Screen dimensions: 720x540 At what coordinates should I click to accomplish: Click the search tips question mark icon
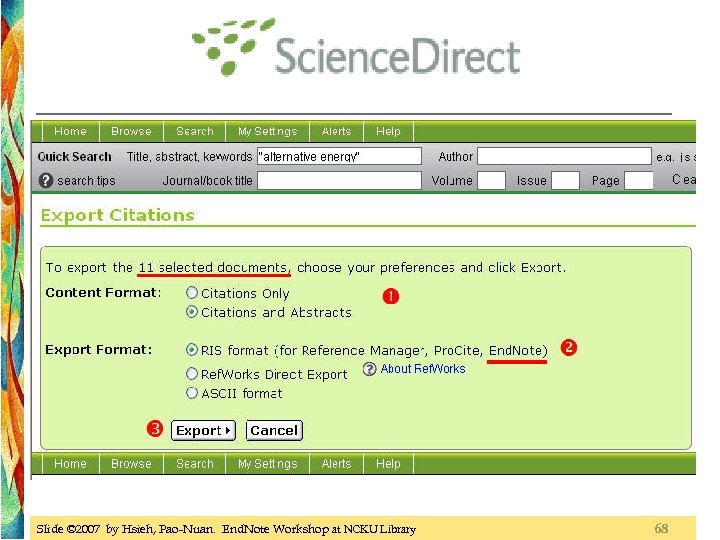[x=45, y=180]
